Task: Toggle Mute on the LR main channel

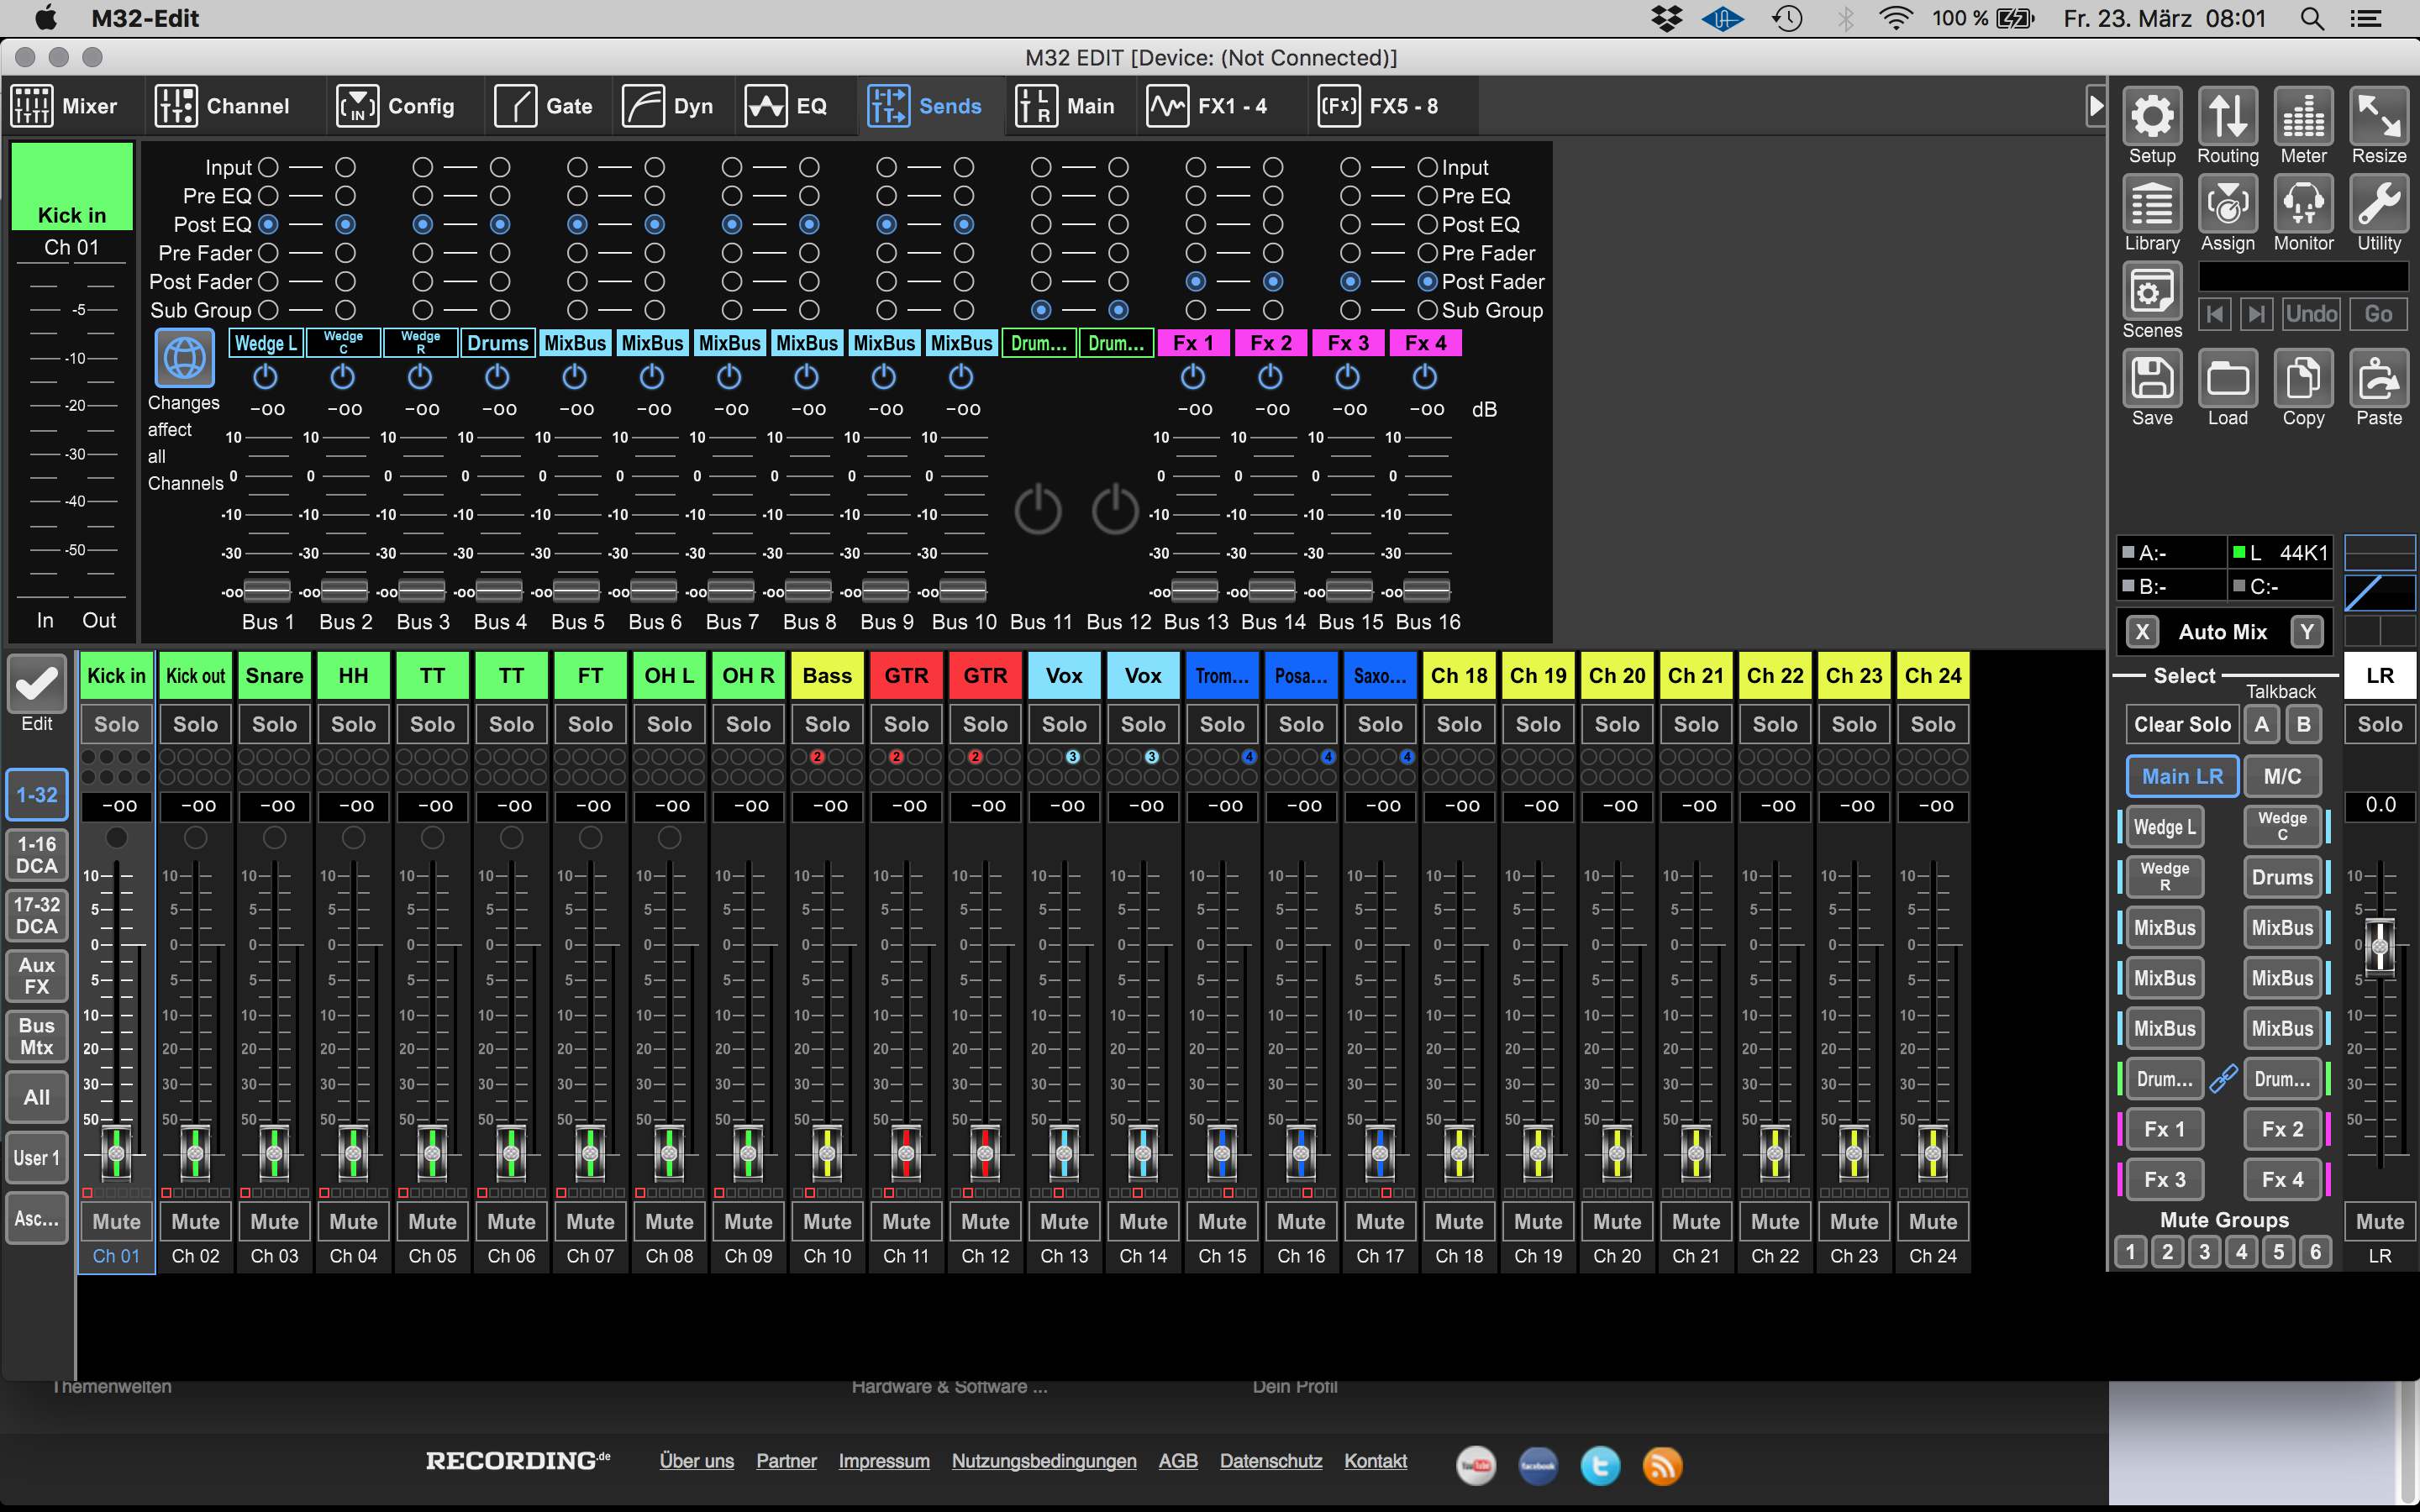Action: coord(2379,1221)
